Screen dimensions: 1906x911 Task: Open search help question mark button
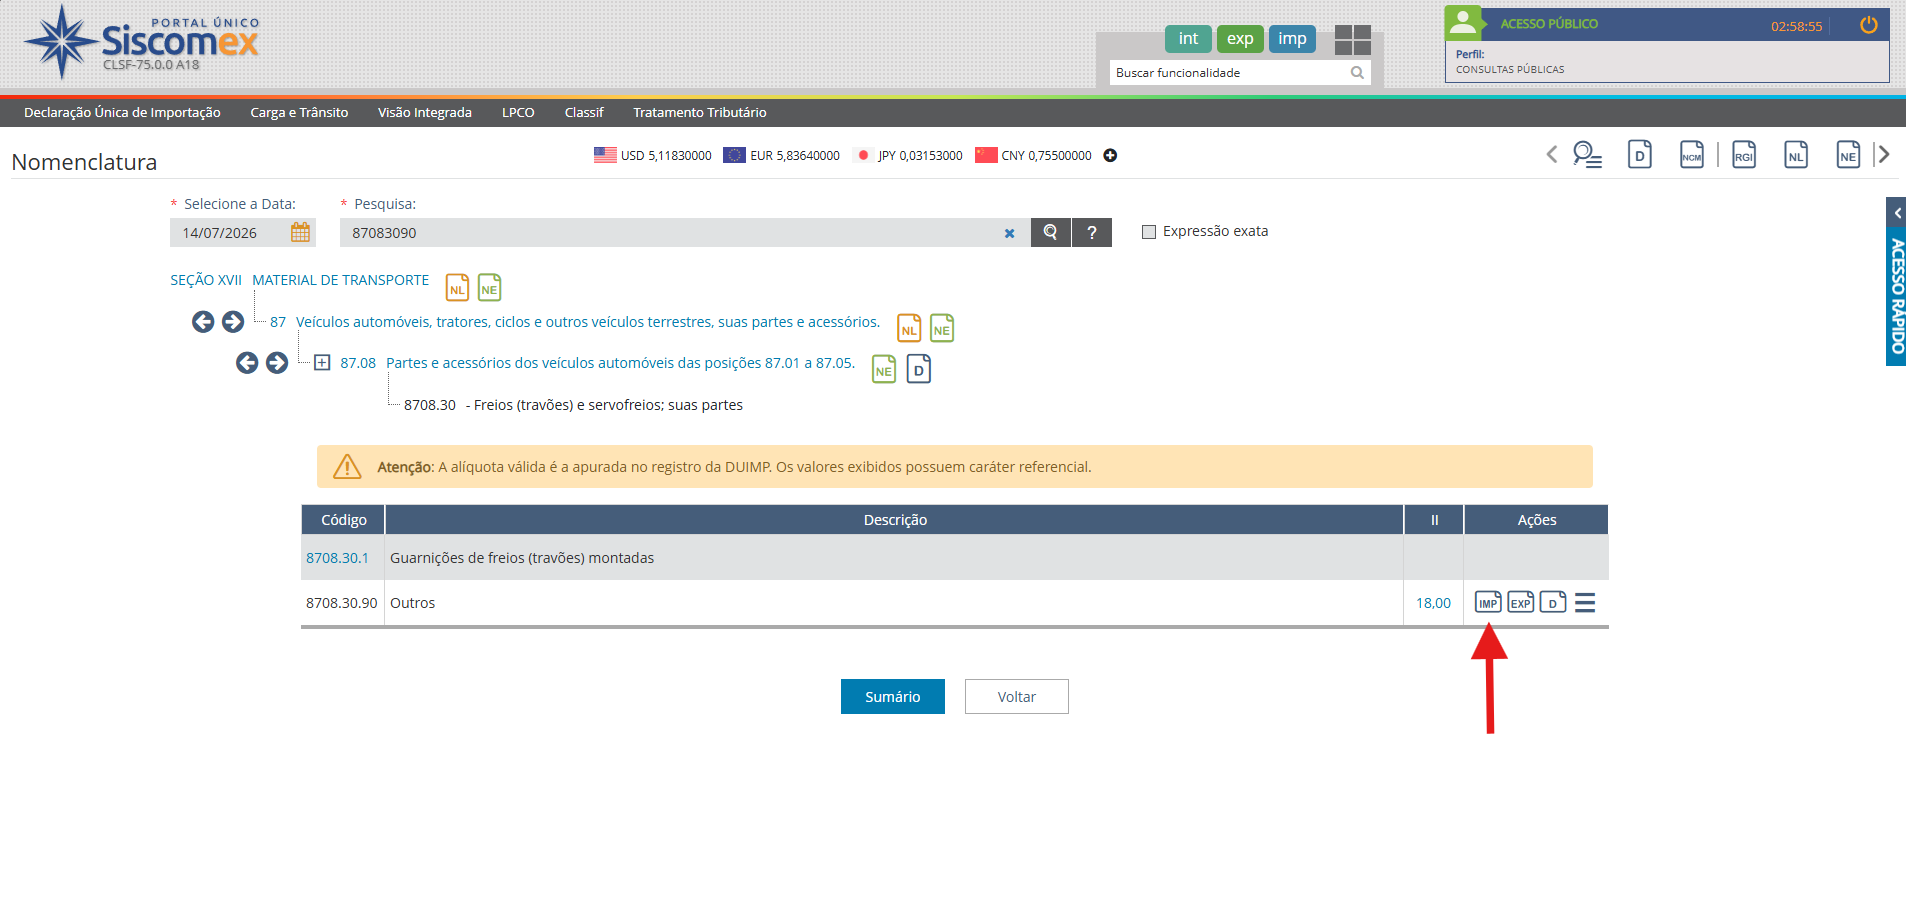[x=1092, y=232]
